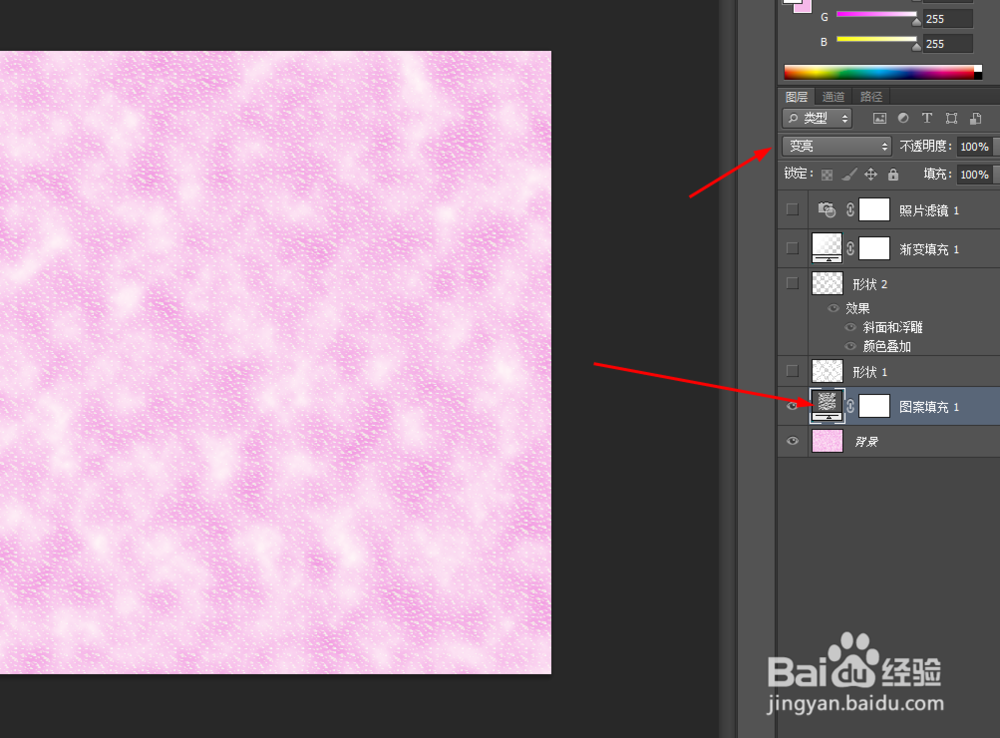This screenshot has width=1000, height=738.
Task: Hide the 背景 layer
Action: pos(792,441)
